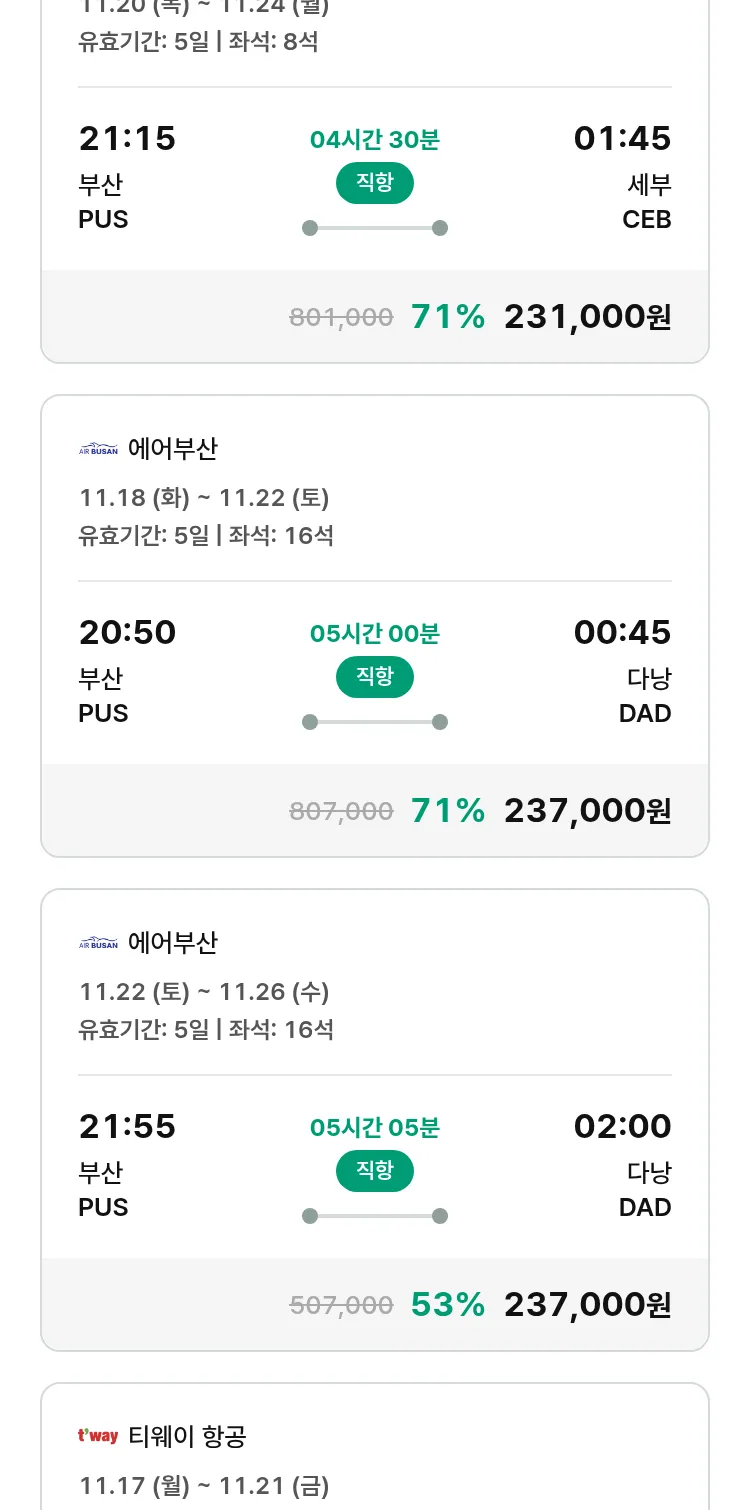Select the 237,000원 fare with 71% discount
Image resolution: width=750 pixels, height=1510 pixels.
click(x=587, y=811)
